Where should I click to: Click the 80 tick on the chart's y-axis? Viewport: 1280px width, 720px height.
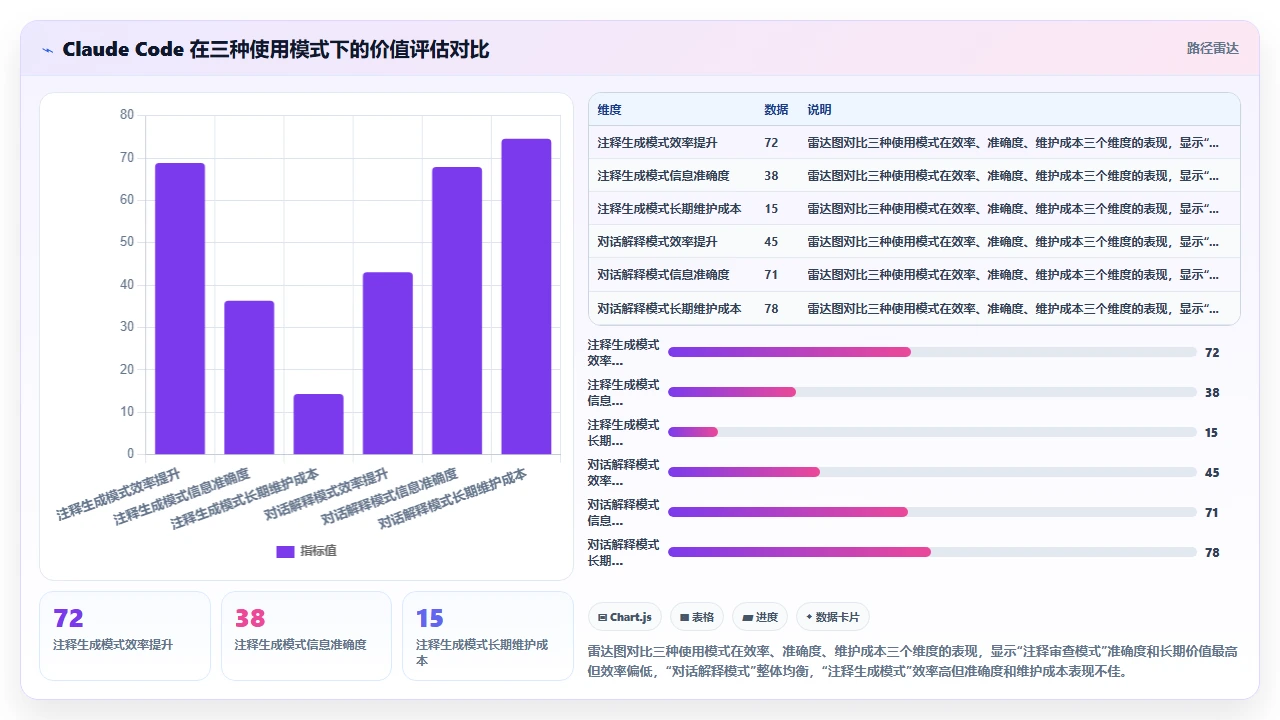tap(127, 115)
